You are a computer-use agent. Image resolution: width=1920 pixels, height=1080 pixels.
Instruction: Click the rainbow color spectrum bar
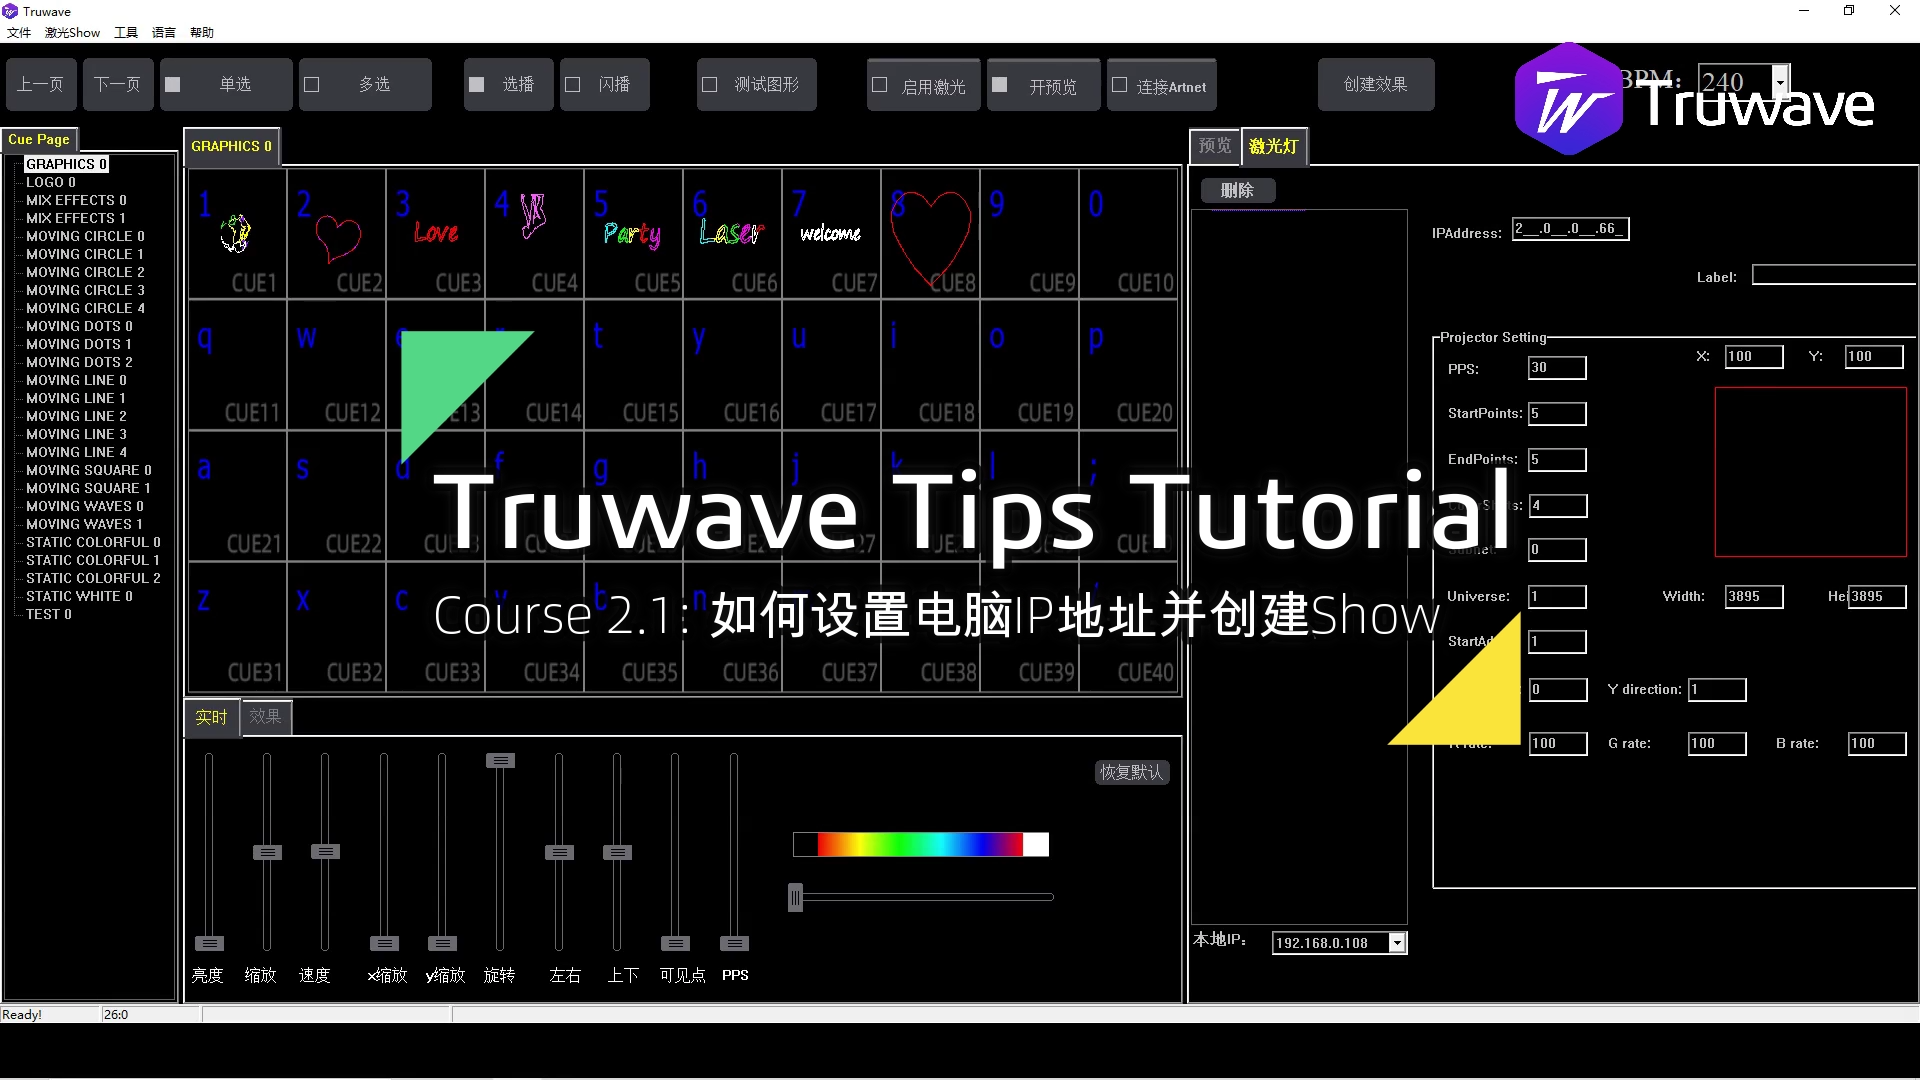[920, 845]
